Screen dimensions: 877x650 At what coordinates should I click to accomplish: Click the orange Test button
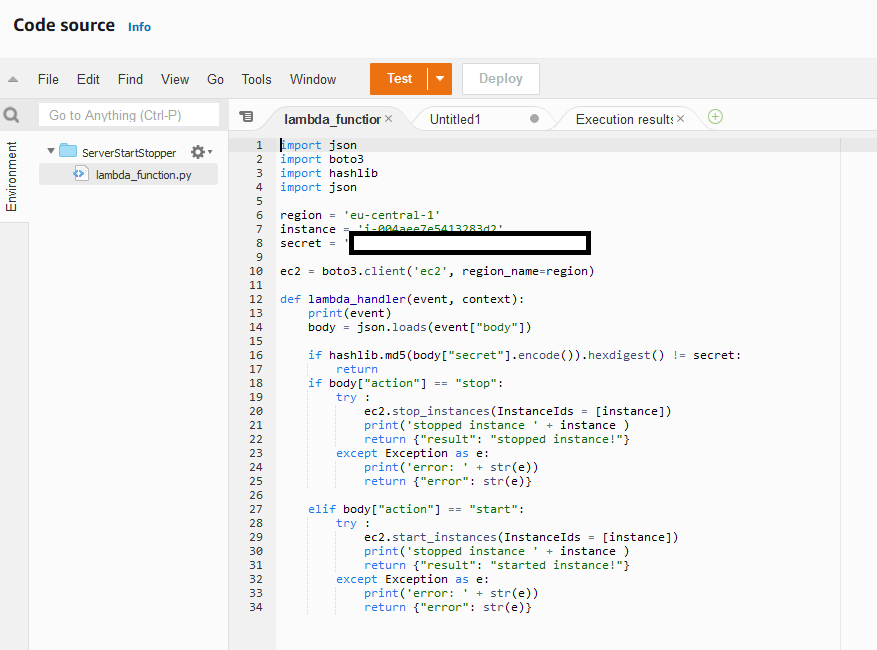tap(399, 79)
